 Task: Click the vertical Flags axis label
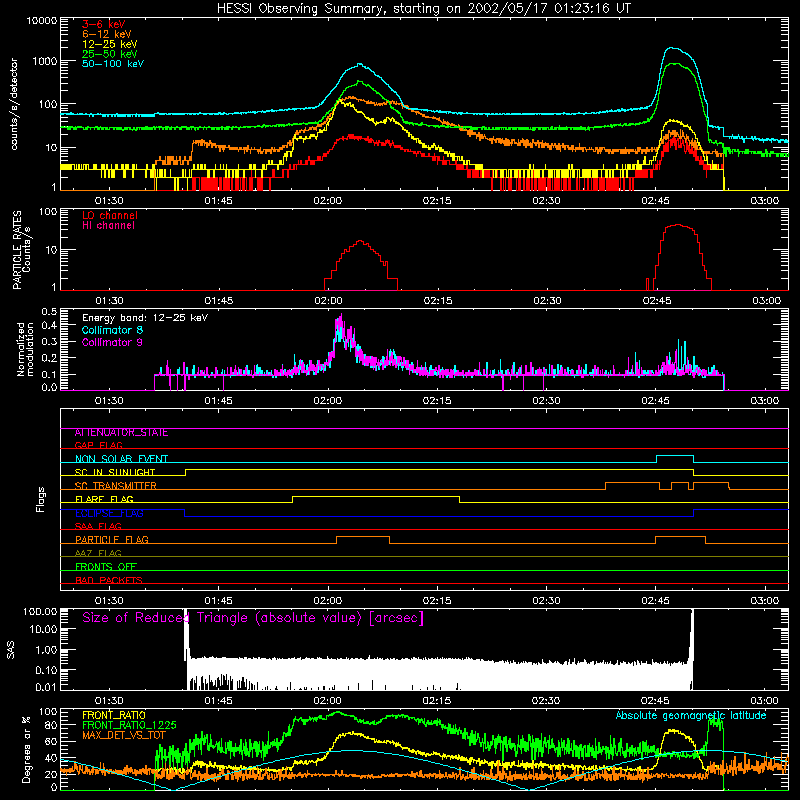40,500
